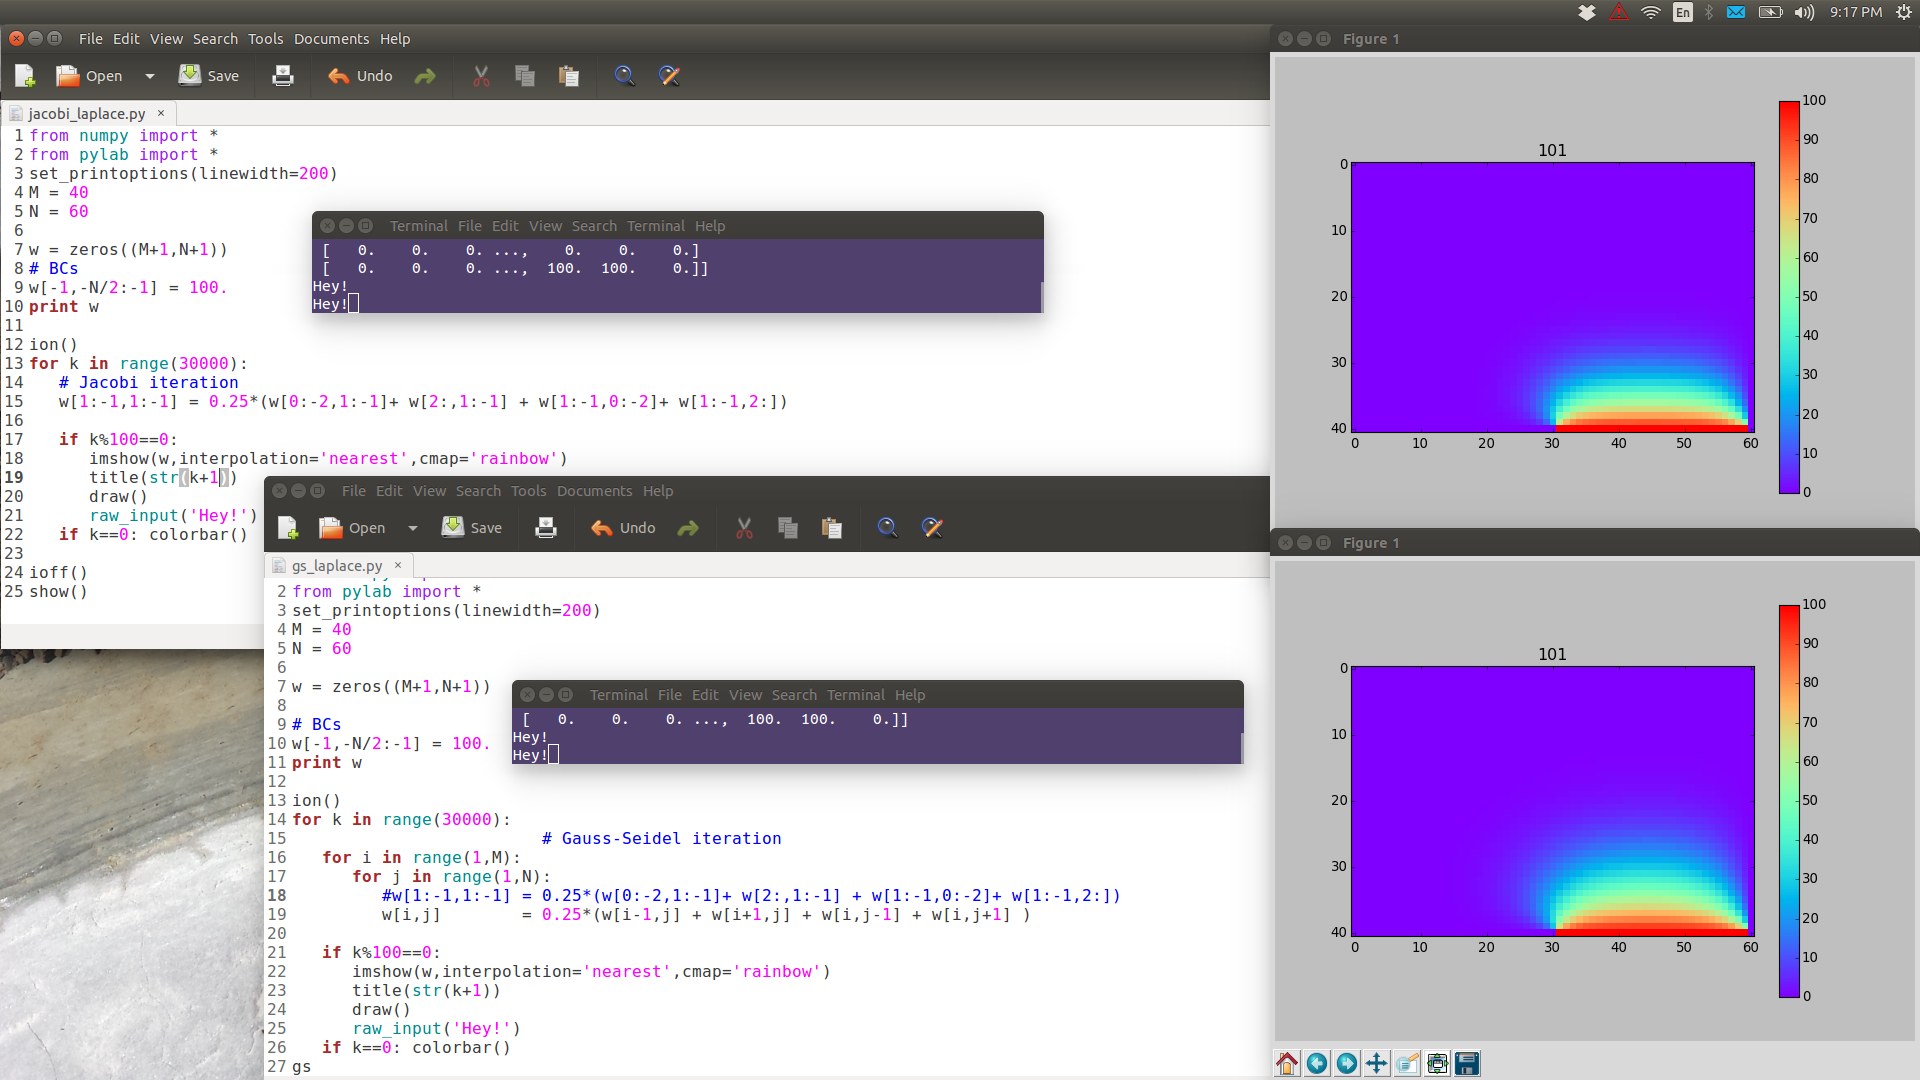Image resolution: width=1920 pixels, height=1080 pixels.
Task: Open View menu in lower terminal window
Action: tap(745, 695)
